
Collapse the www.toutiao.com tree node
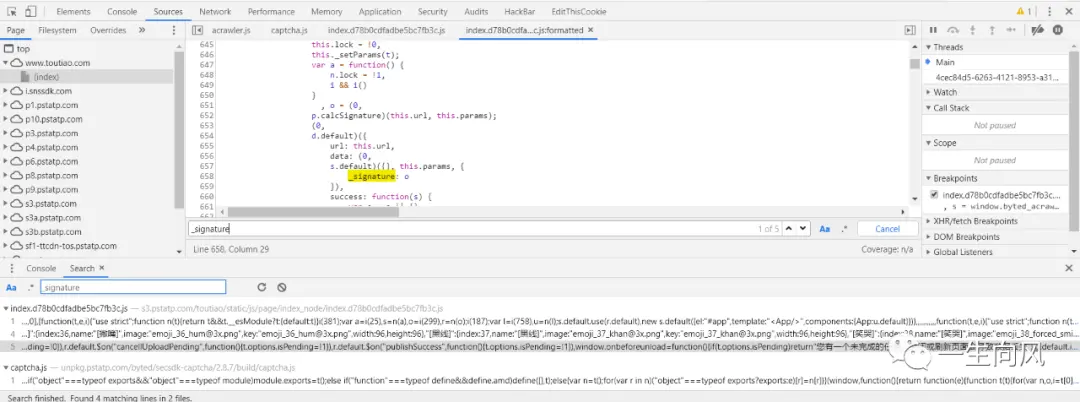coord(6,63)
